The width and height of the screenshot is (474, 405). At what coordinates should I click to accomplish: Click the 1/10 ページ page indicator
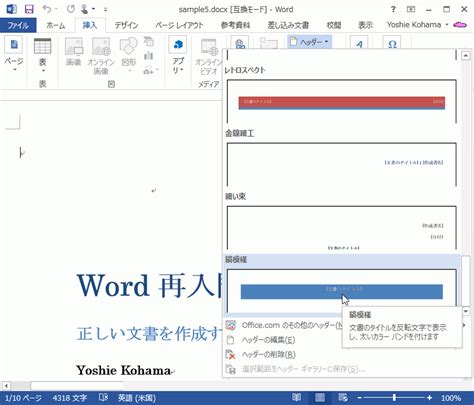click(x=23, y=398)
